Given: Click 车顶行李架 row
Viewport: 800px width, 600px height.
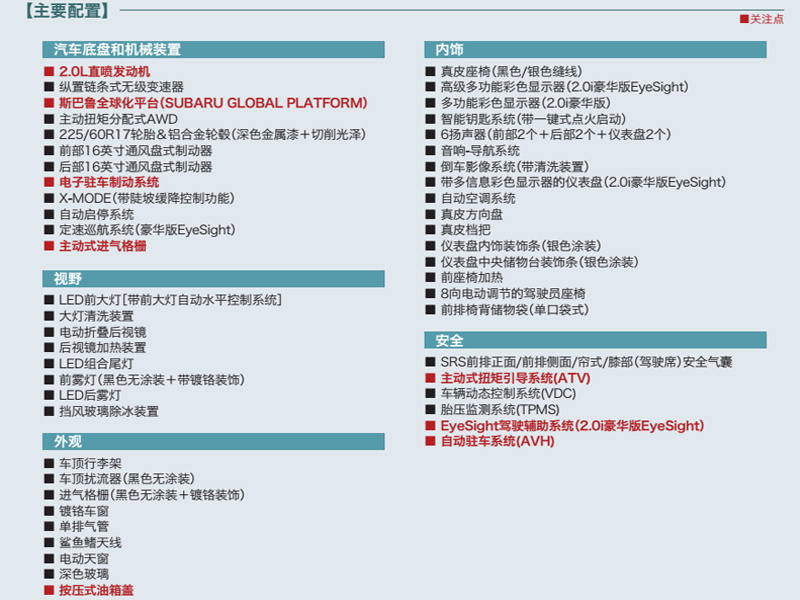Looking at the screenshot, I should click(83, 463).
